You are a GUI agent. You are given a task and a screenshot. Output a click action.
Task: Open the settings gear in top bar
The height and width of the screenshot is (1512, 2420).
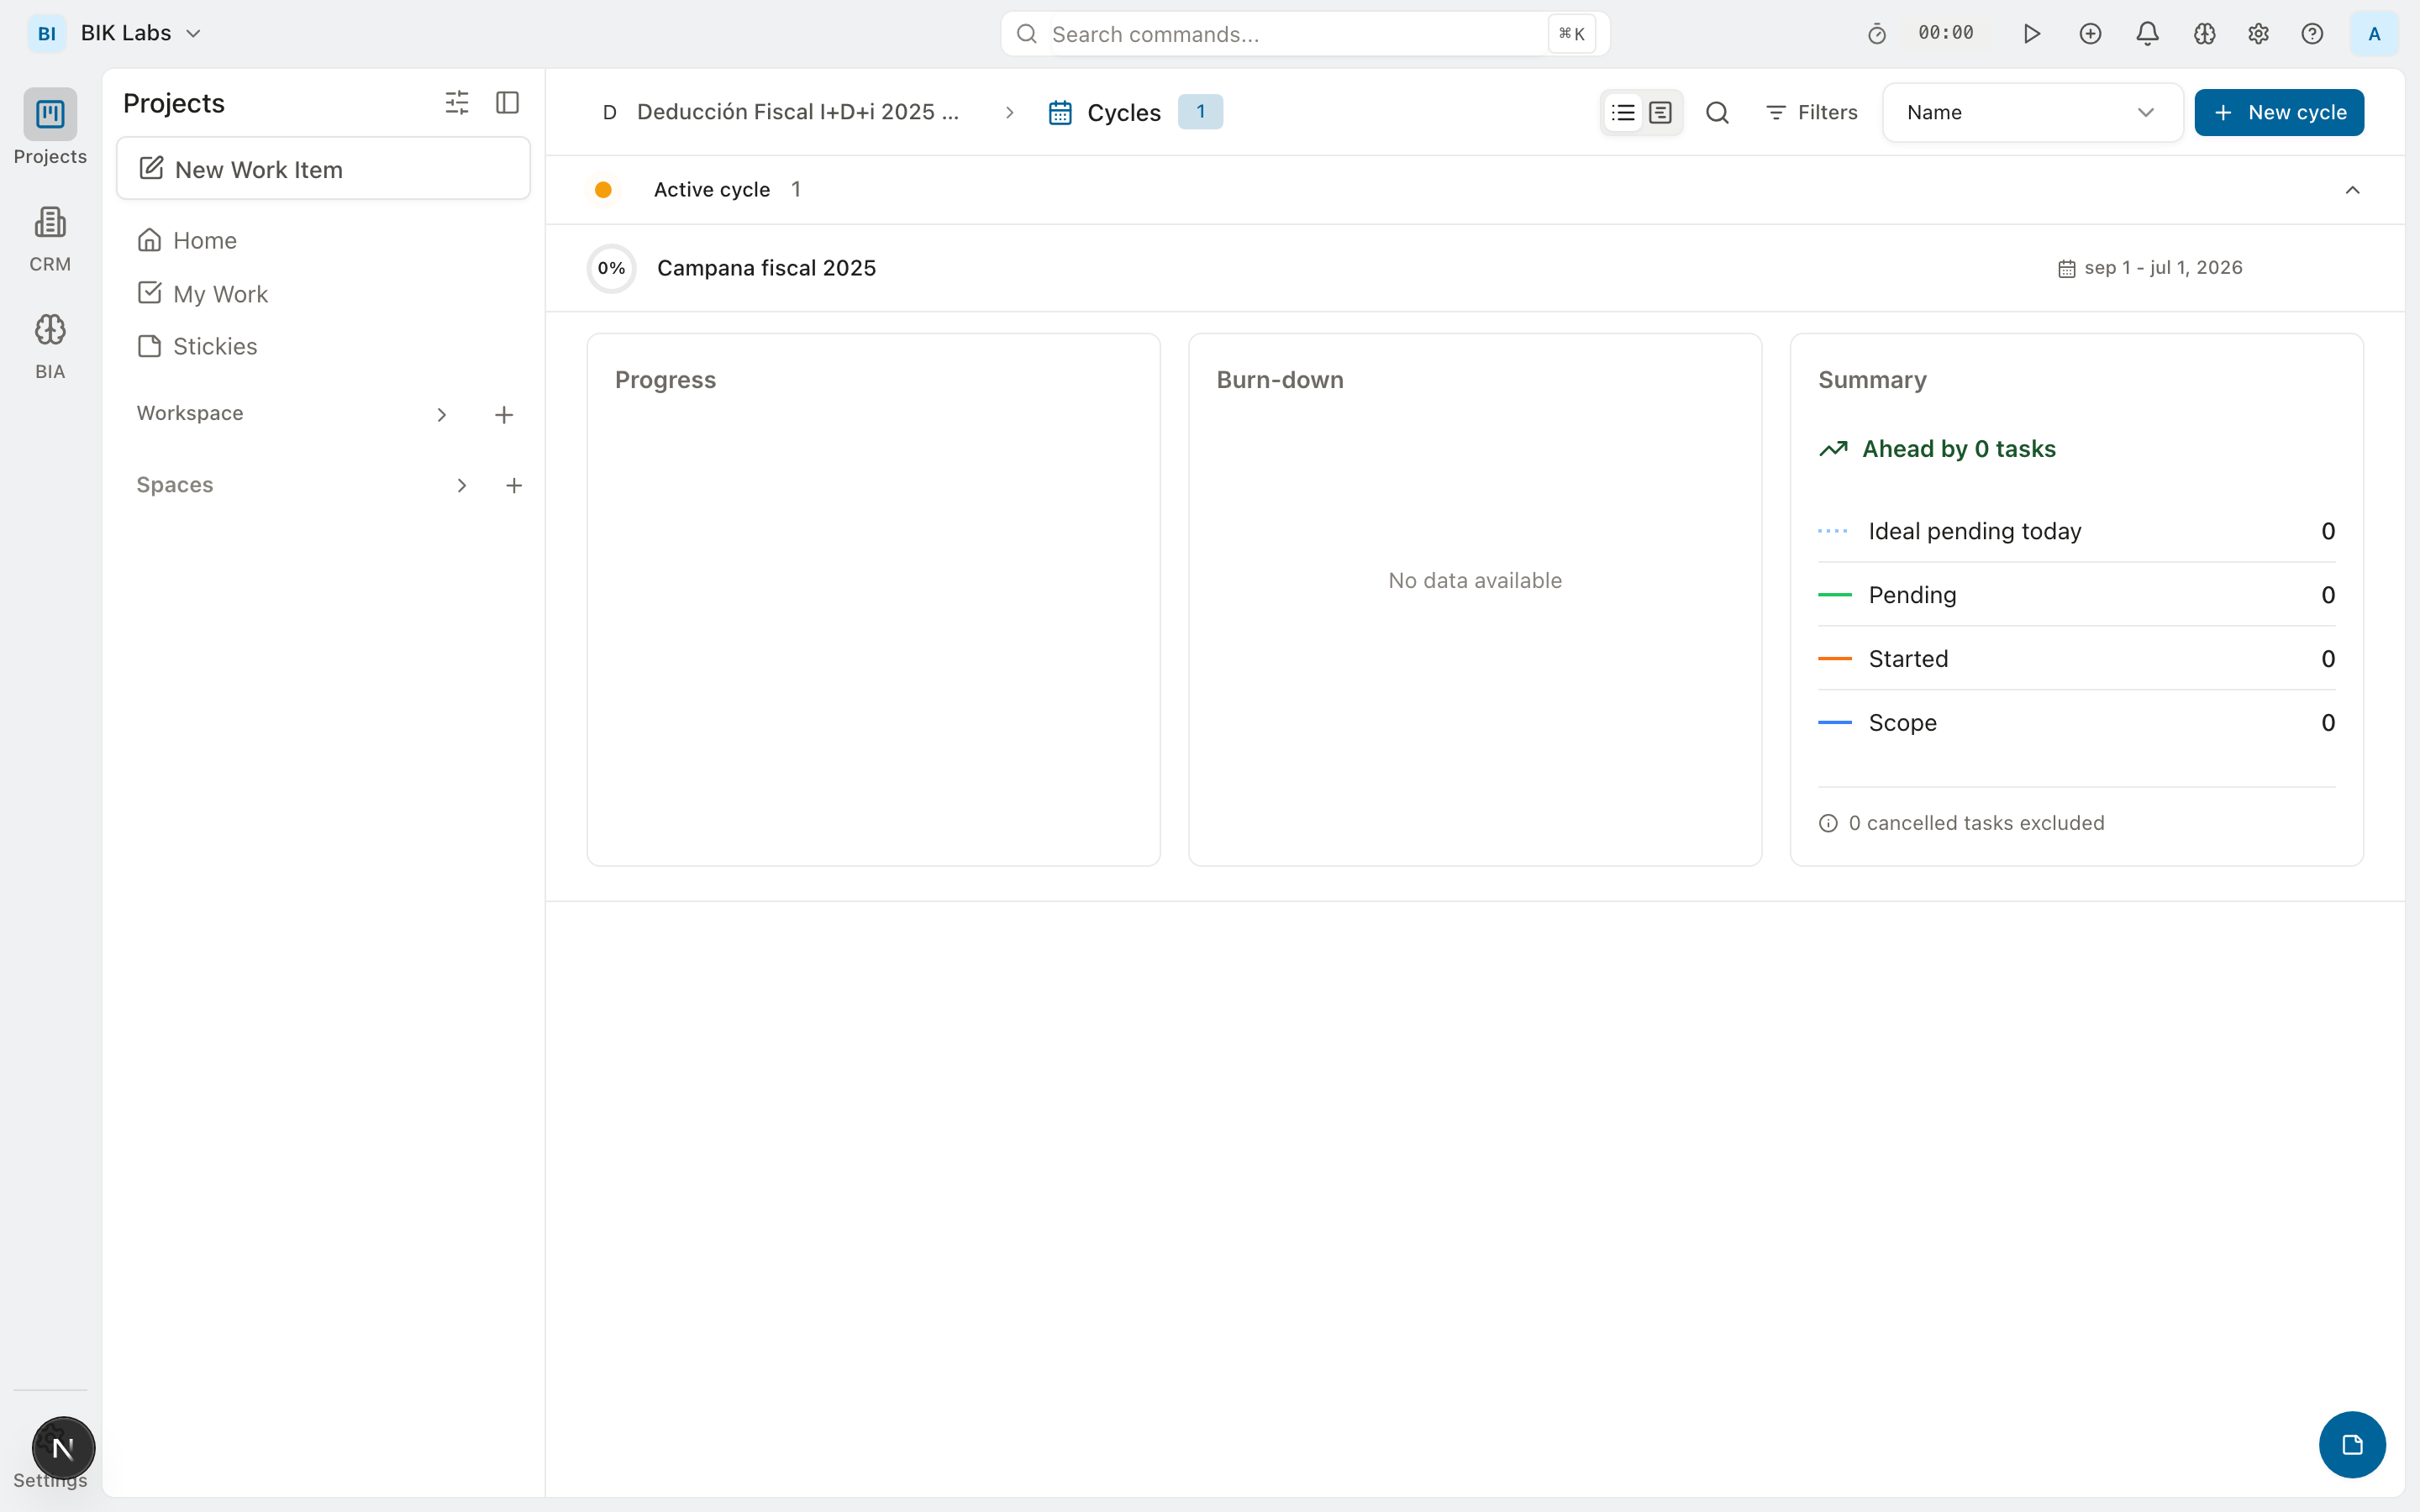(2258, 34)
